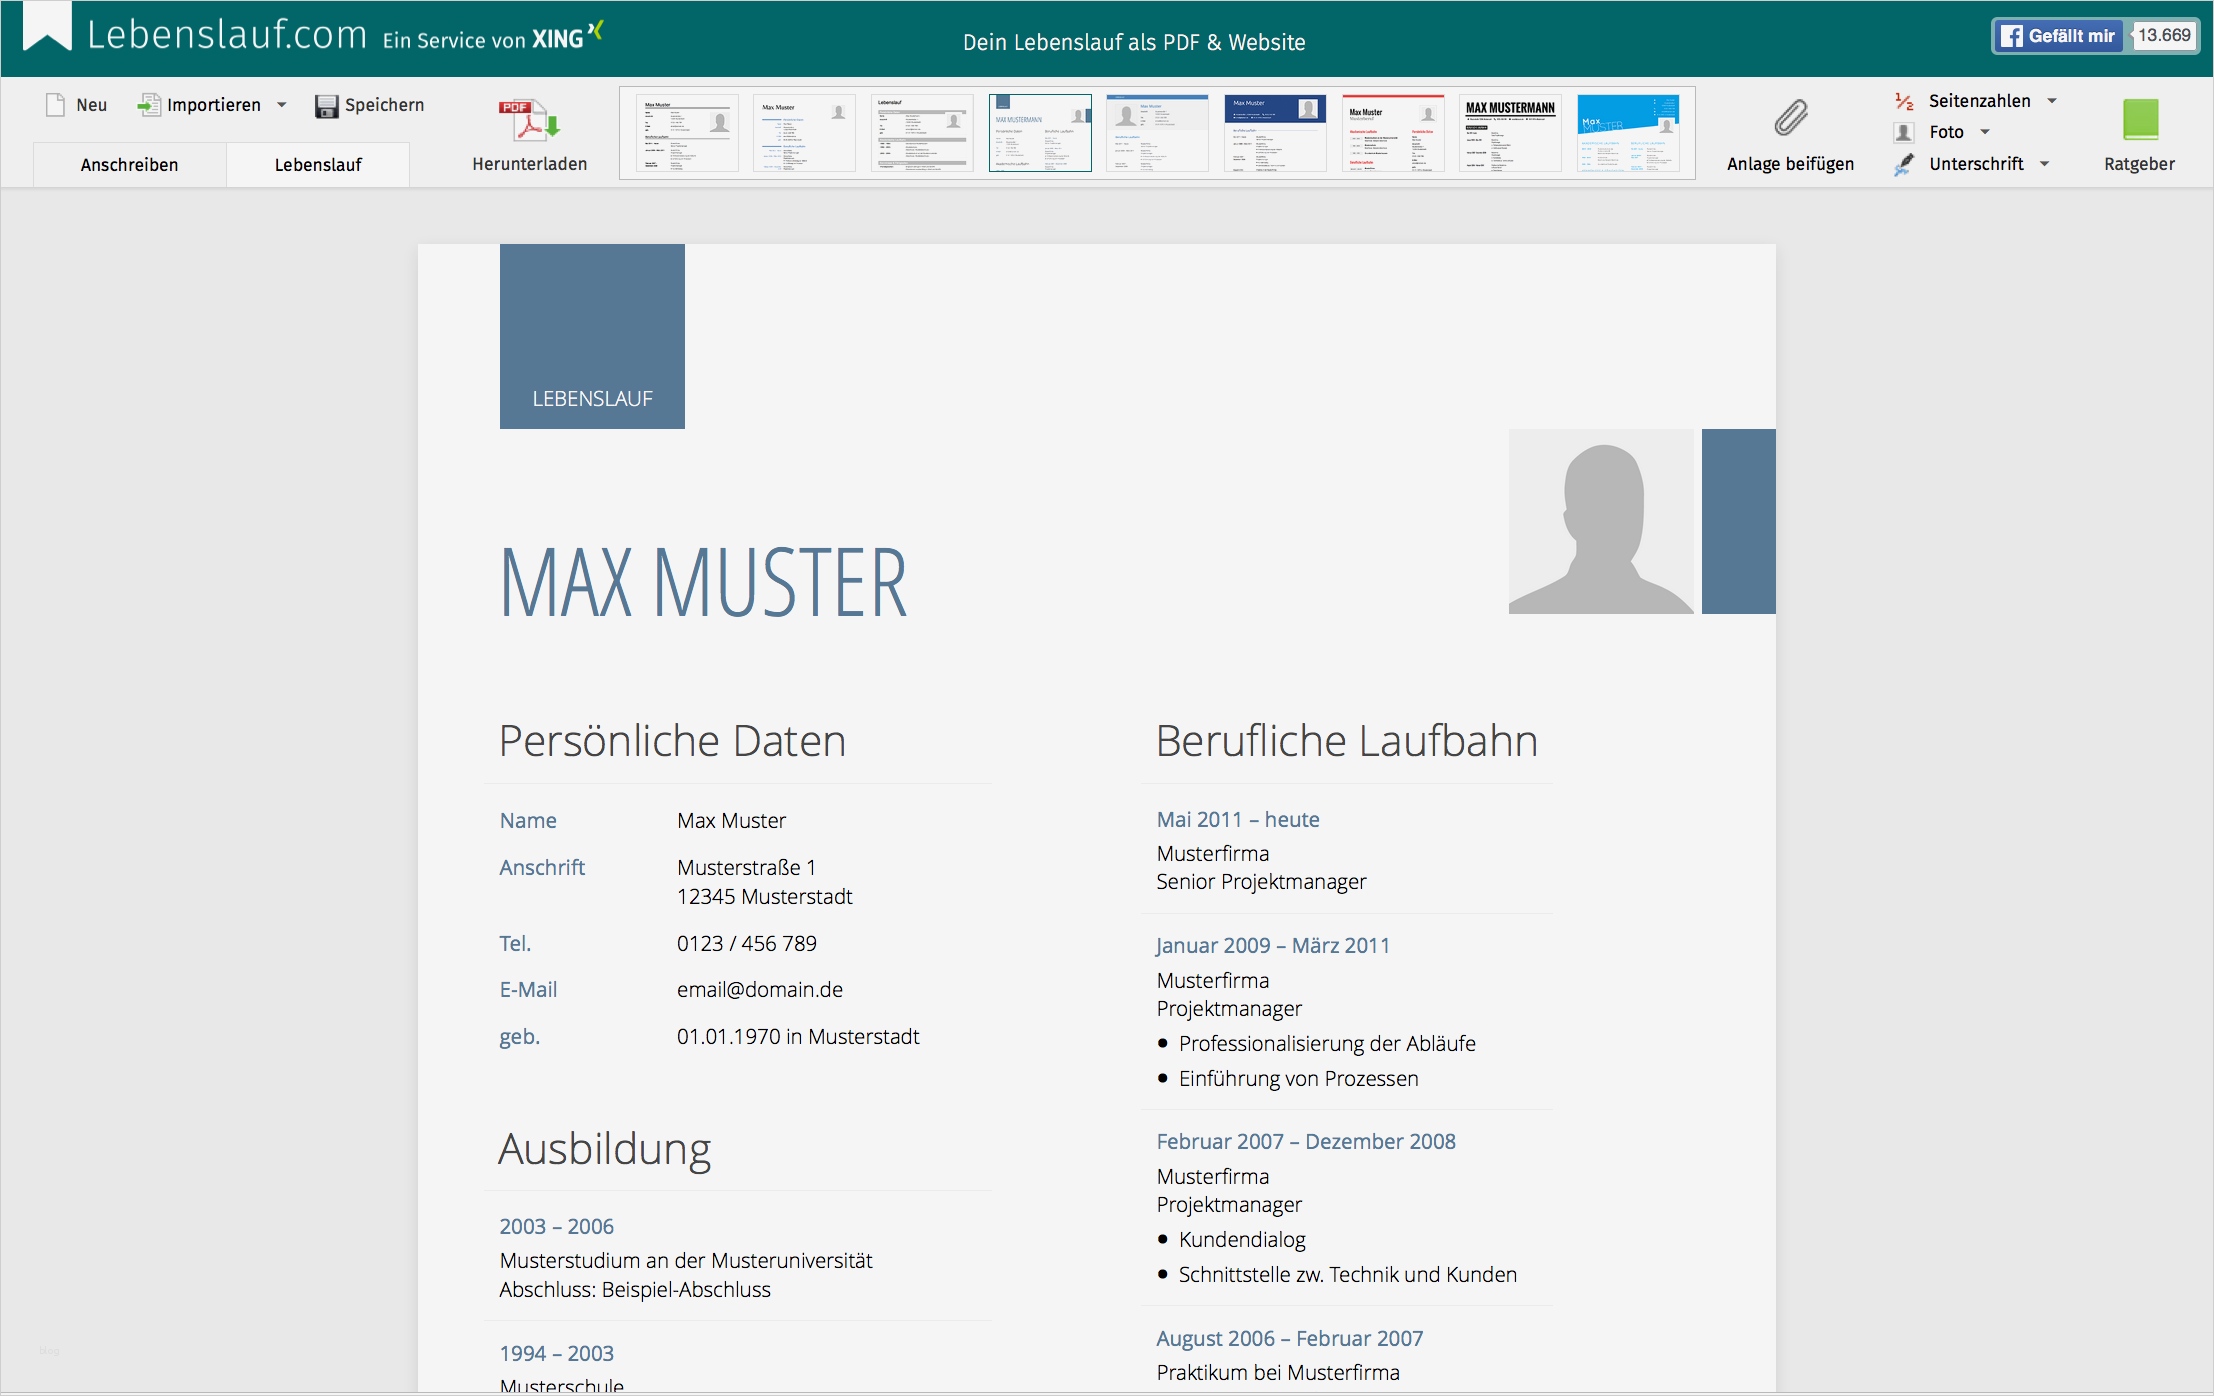
Task: Click the Neu blank page icon
Action: point(56,105)
